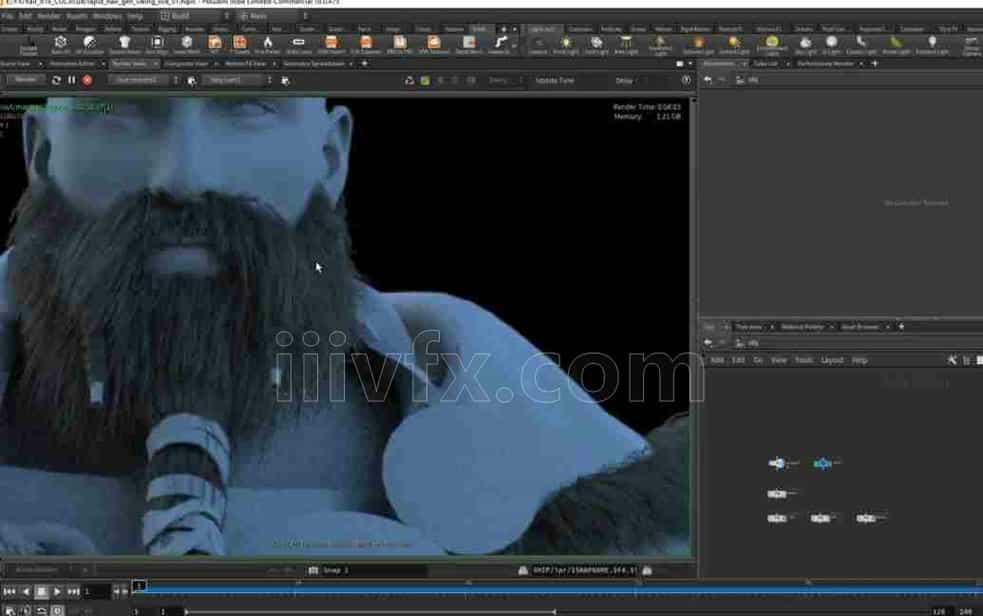Click the stop playback button
The image size is (983, 616).
click(41, 591)
